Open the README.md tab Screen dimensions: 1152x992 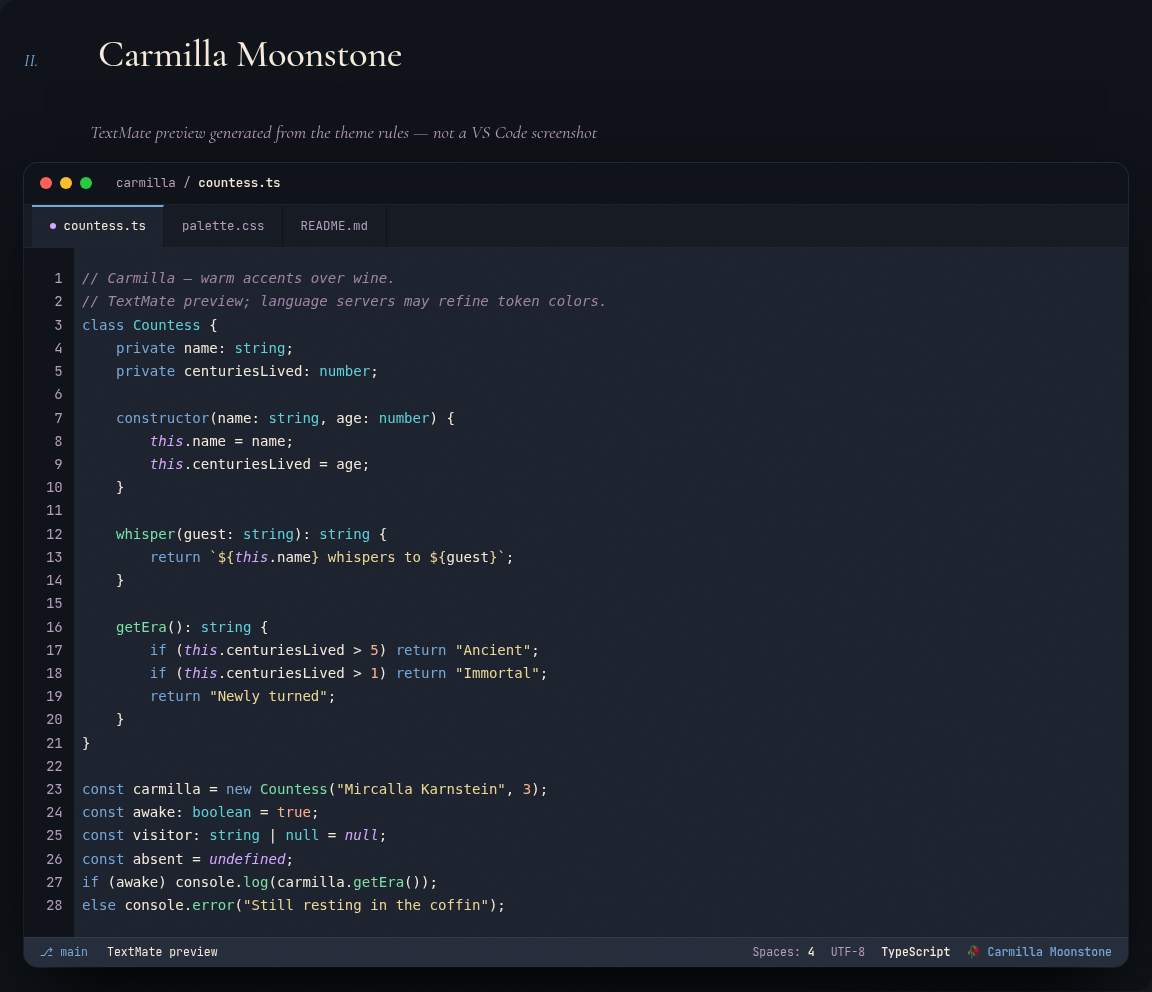(334, 226)
